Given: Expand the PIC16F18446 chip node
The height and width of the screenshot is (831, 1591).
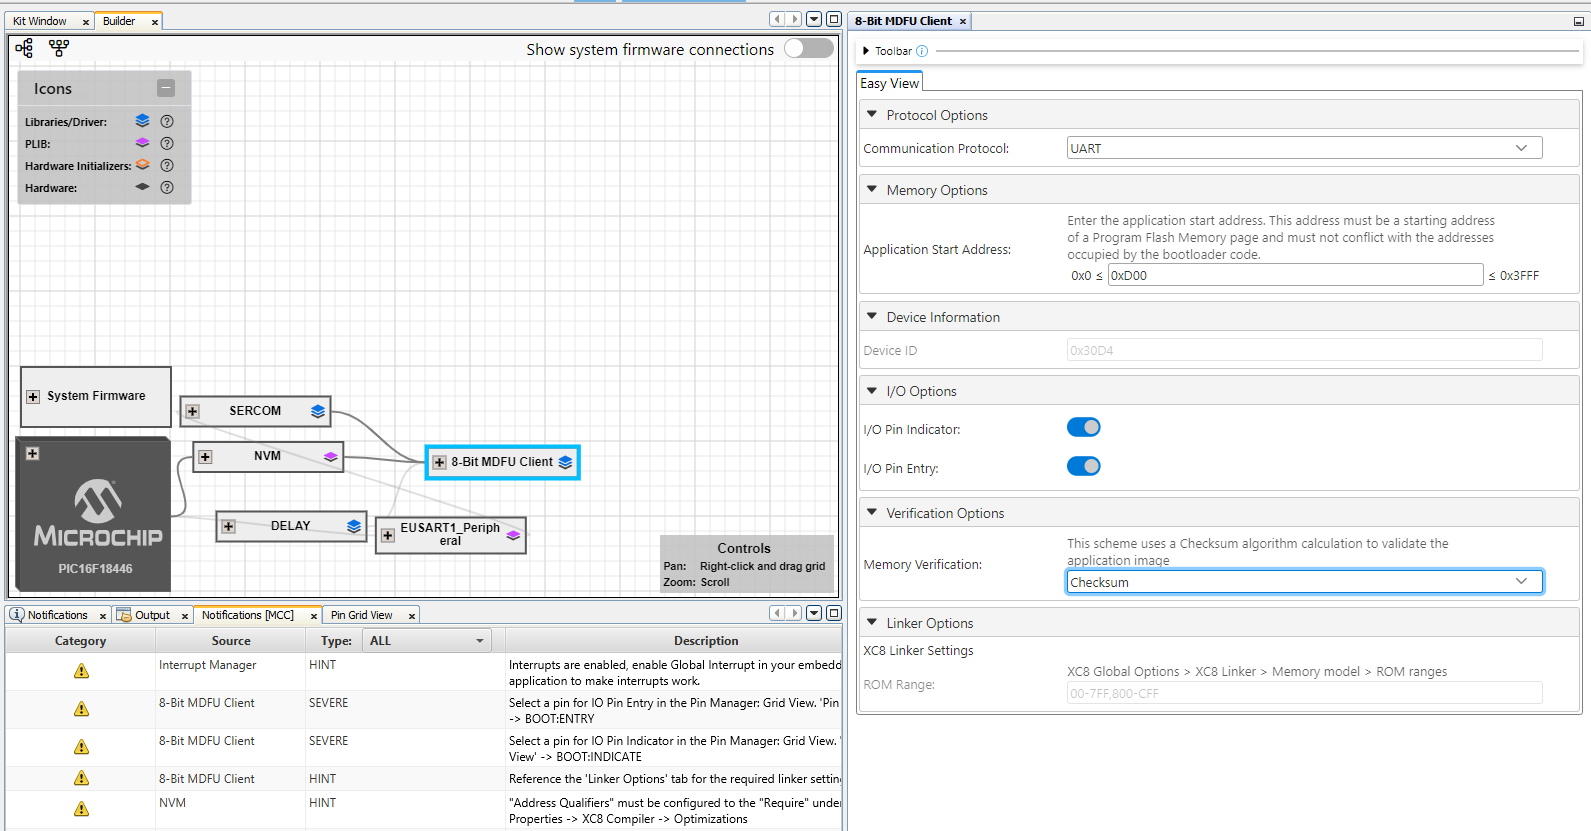Looking at the screenshot, I should point(32,454).
